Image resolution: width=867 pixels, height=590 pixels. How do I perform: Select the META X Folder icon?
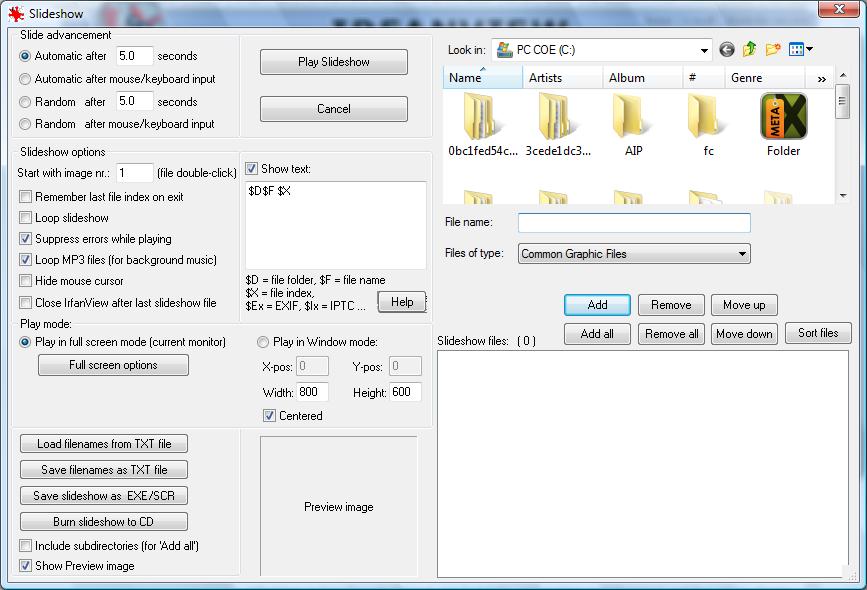784,116
